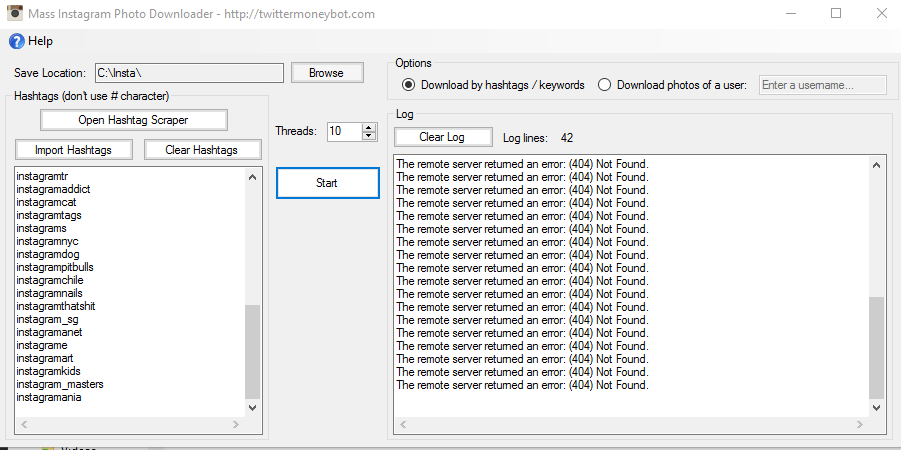Click the hashtag list vertical scrollbar thumb

252,352
